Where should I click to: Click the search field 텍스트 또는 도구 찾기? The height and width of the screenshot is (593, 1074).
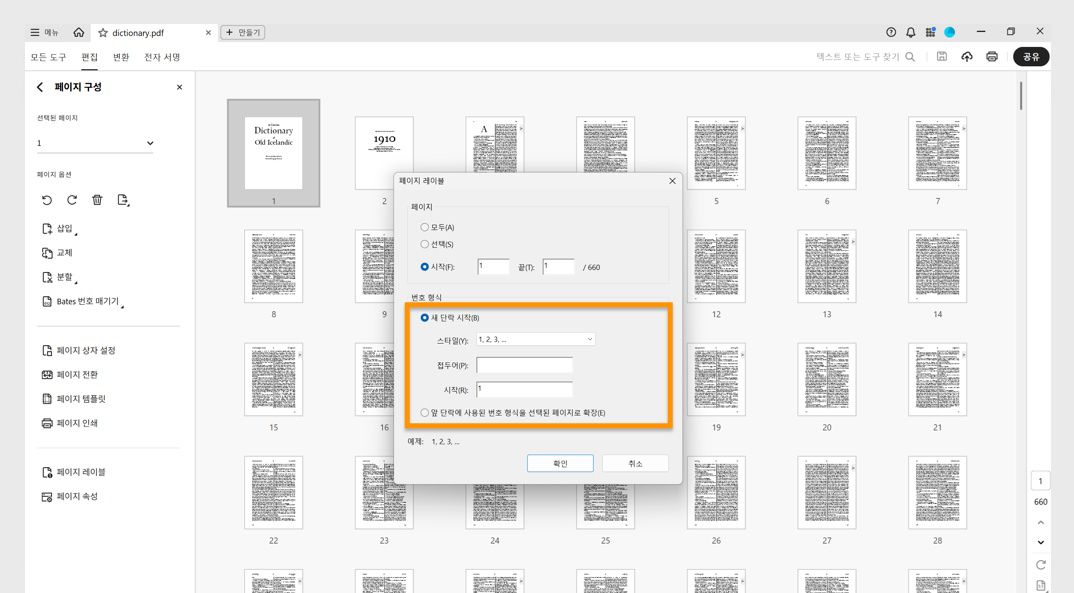click(x=858, y=57)
